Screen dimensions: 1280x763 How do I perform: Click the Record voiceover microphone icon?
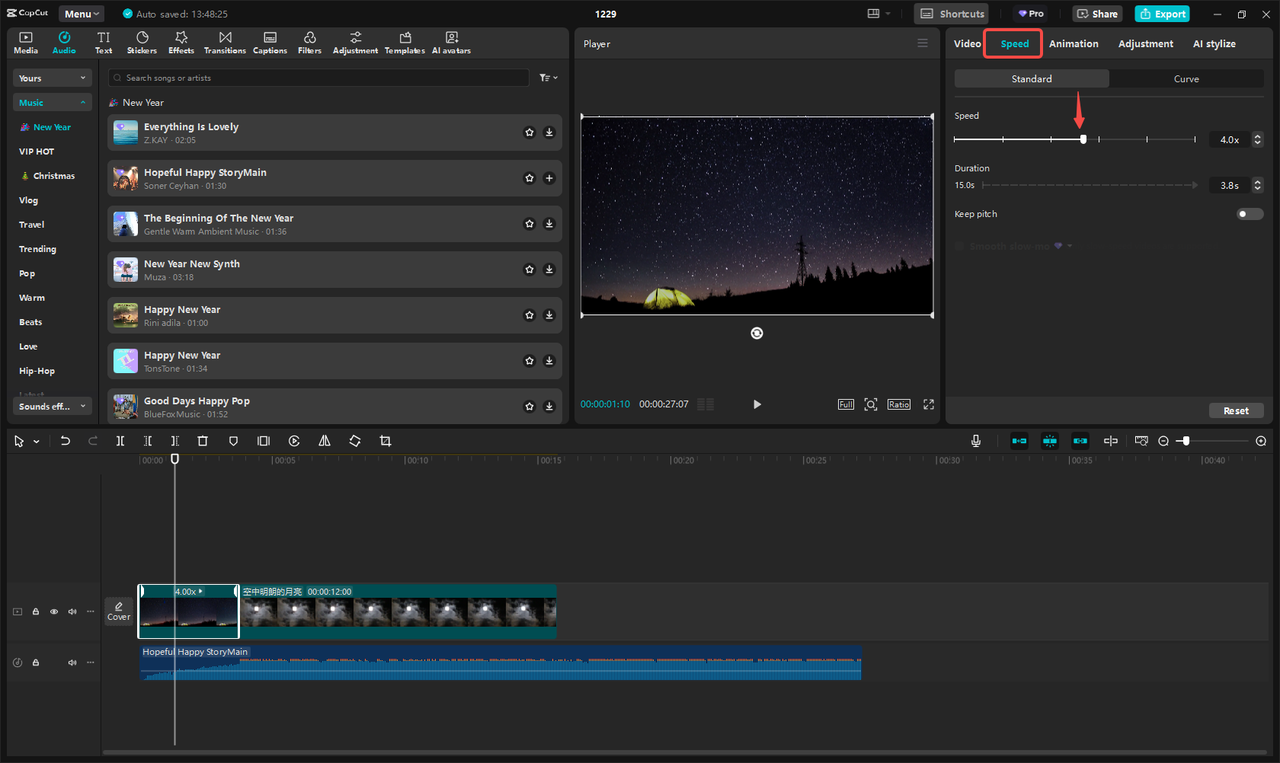(x=976, y=440)
